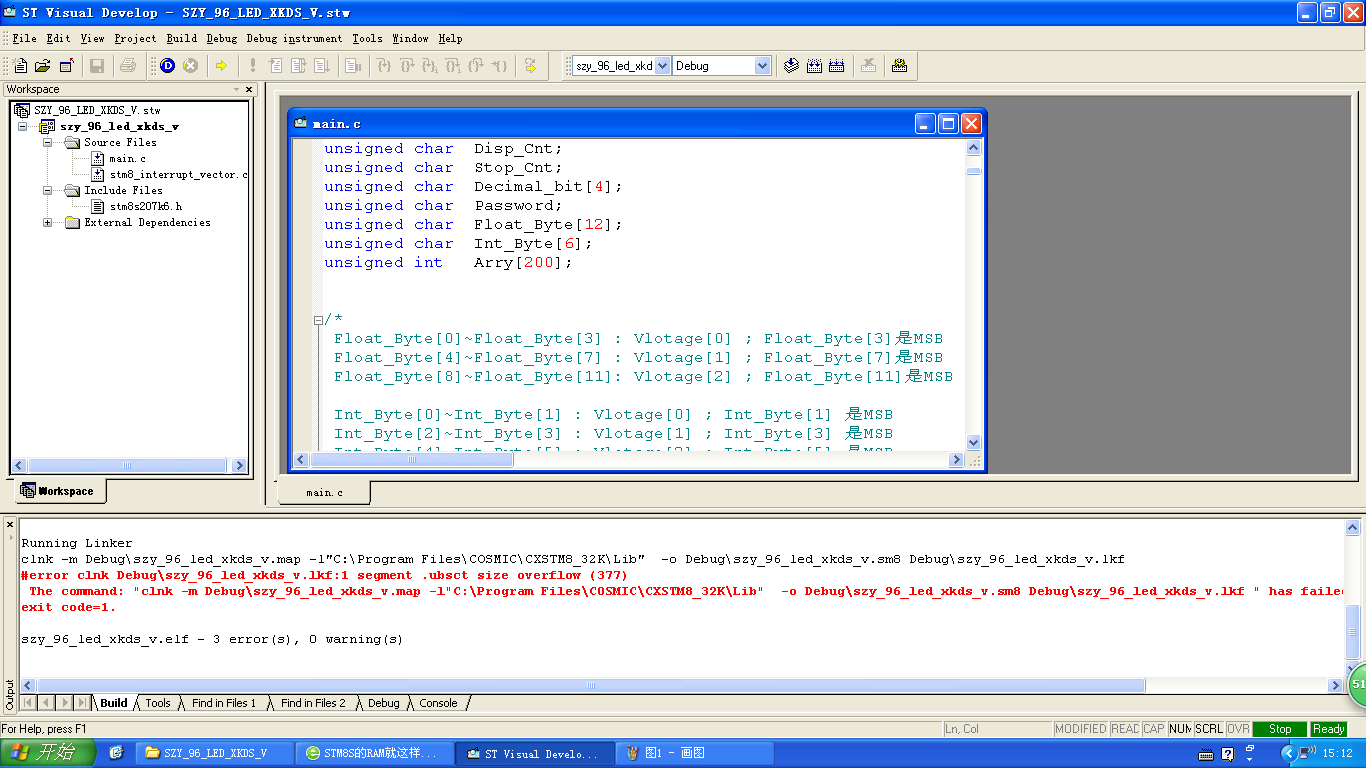Switch to SZY_96_LED_XKDS_V taskbar folder window

click(214, 753)
